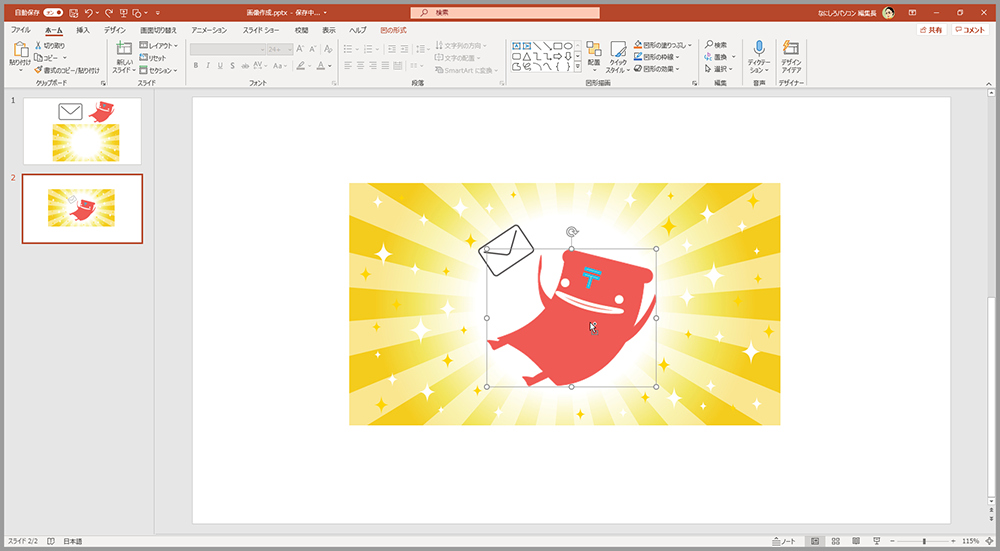The image size is (1000, 551).
Task: Click the bullet list icon
Action: 348,49
